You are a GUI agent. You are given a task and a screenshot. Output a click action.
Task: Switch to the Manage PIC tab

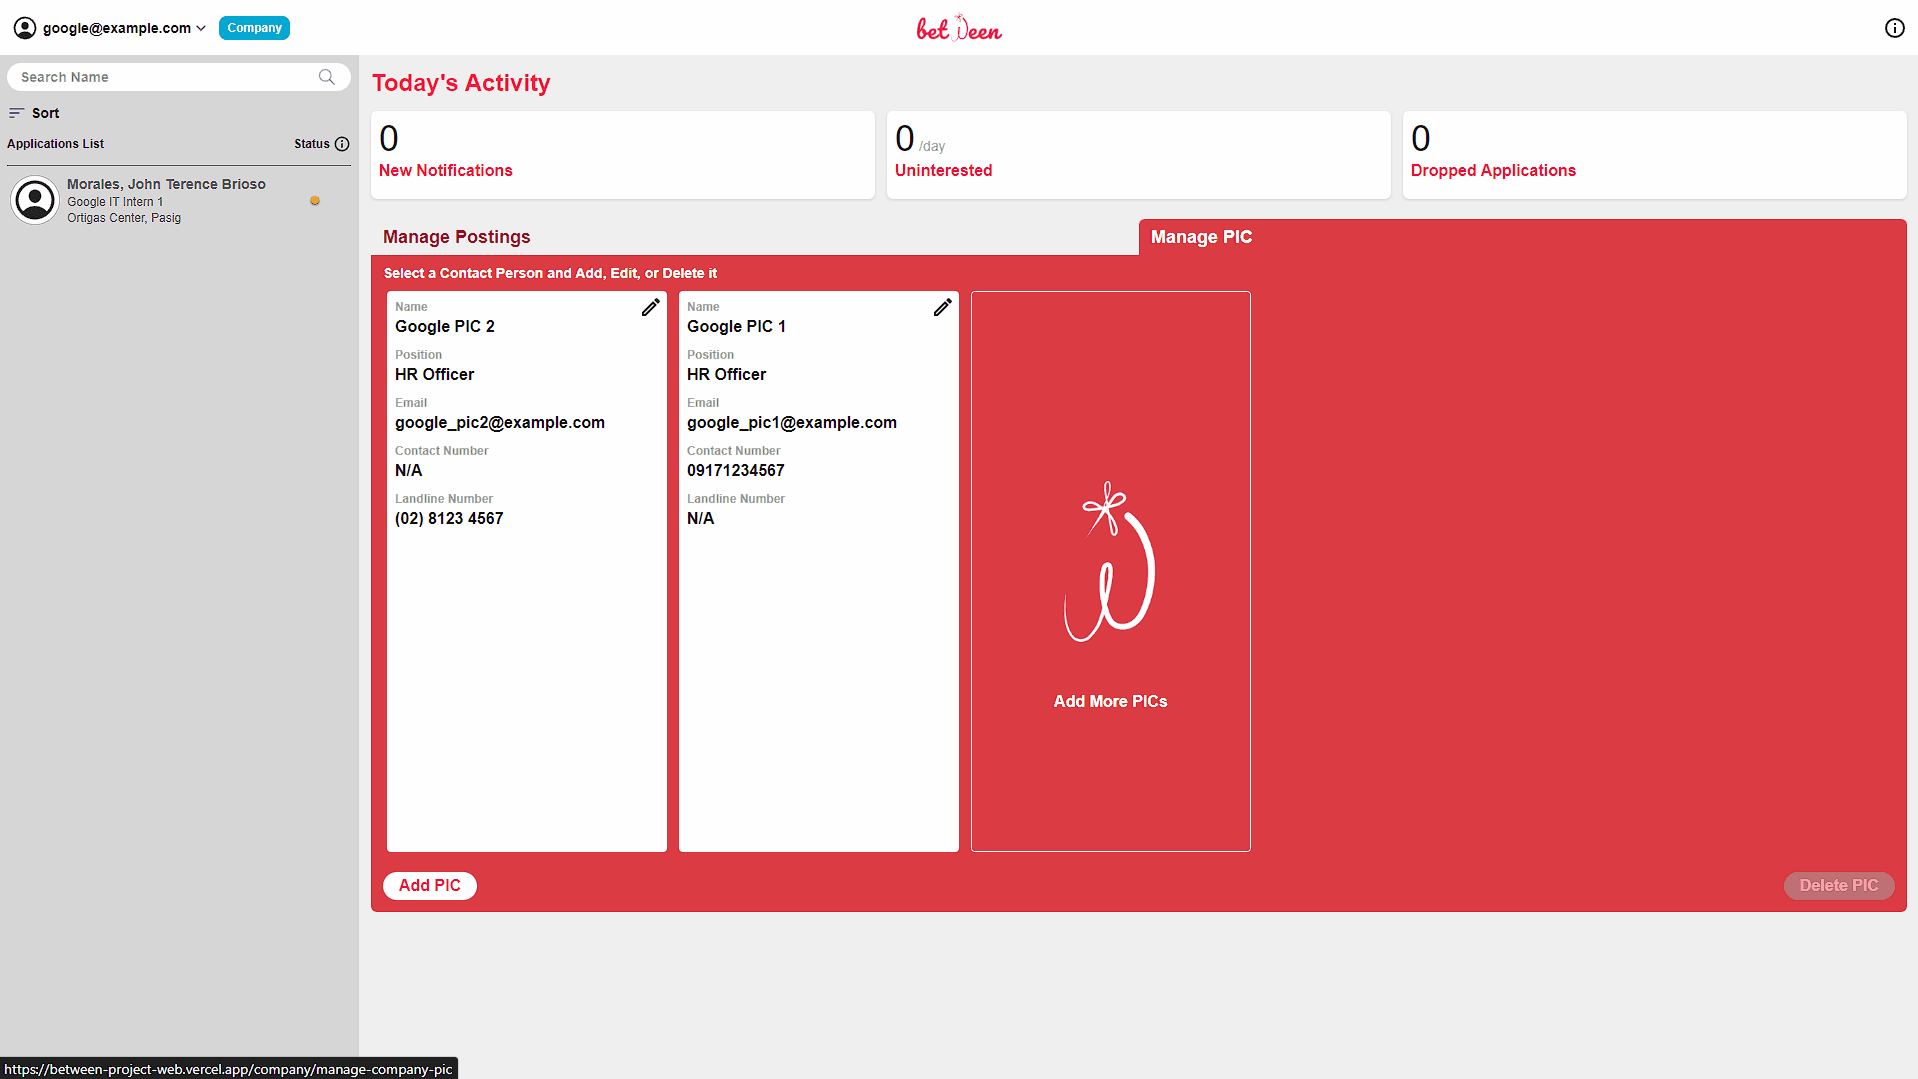(1201, 237)
